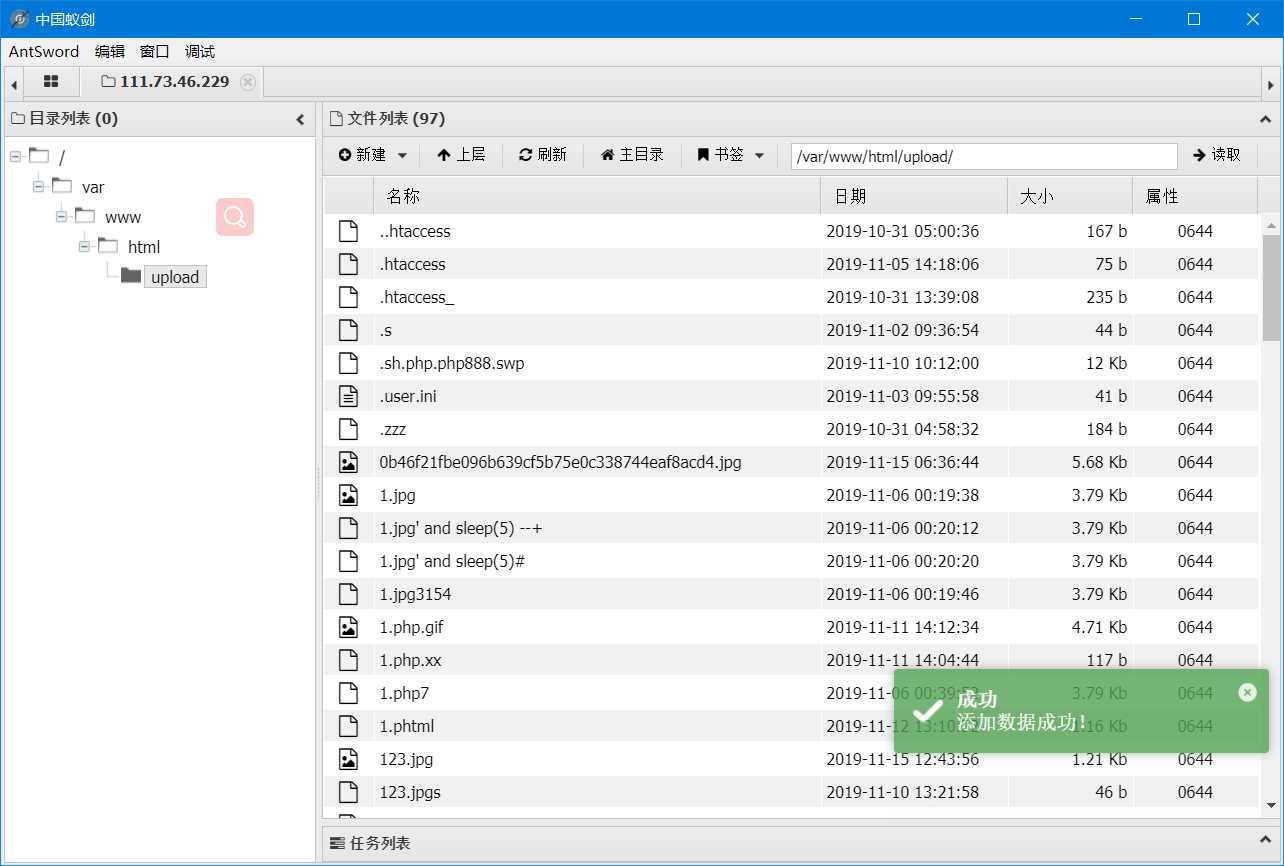
Task: Click the file icon of ..htaccess
Action: (x=348, y=231)
